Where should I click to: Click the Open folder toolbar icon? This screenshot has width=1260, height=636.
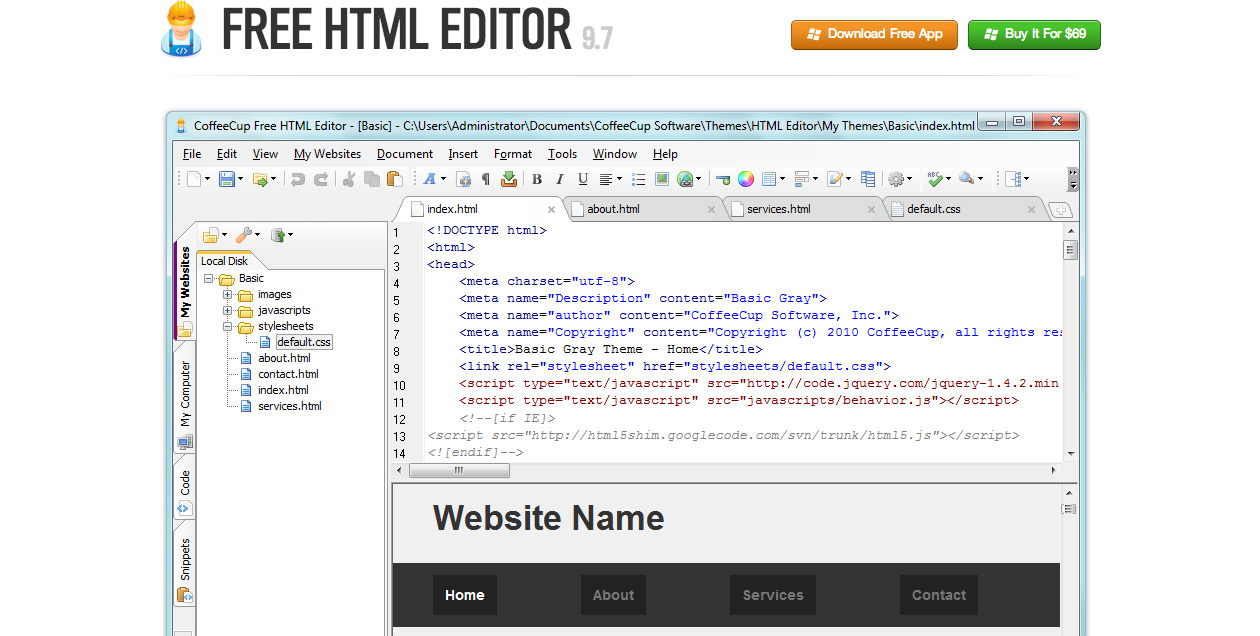[260, 179]
